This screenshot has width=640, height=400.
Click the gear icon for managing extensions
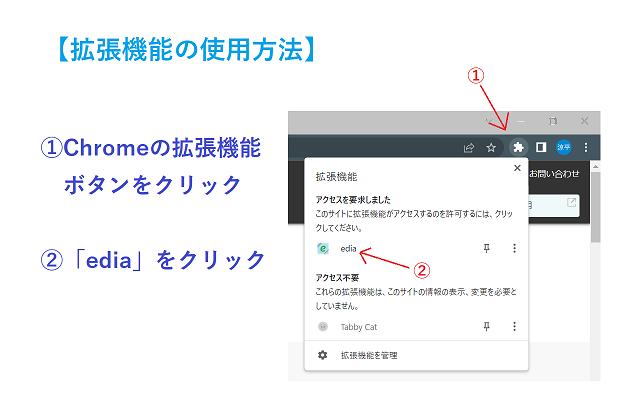point(322,355)
